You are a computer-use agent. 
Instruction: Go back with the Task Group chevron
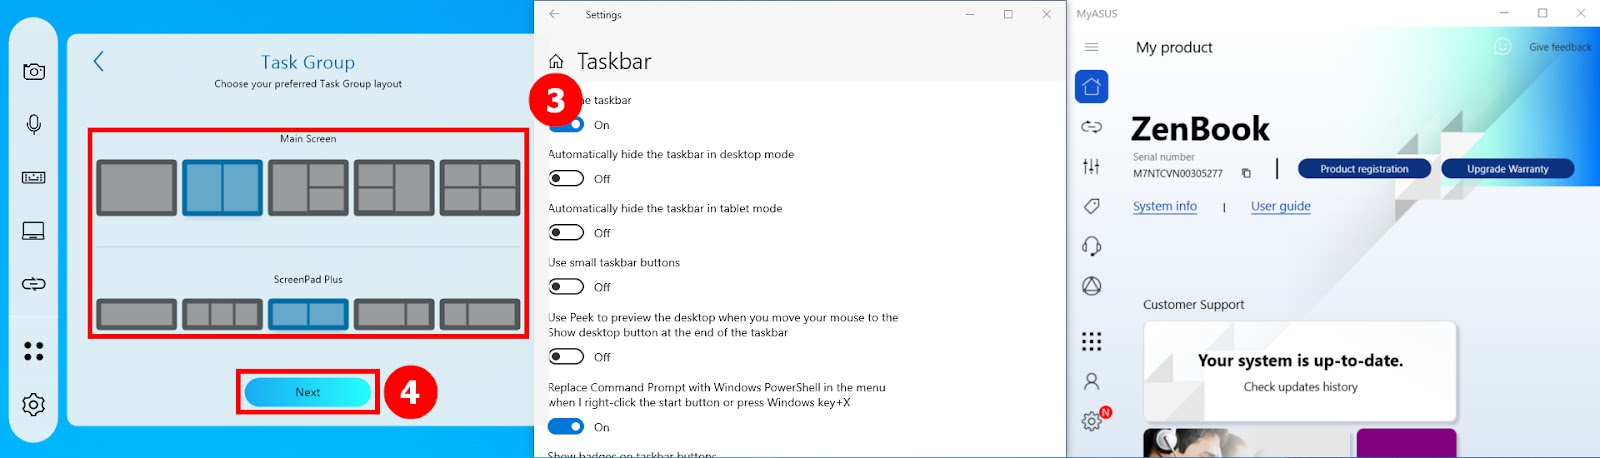pos(98,61)
